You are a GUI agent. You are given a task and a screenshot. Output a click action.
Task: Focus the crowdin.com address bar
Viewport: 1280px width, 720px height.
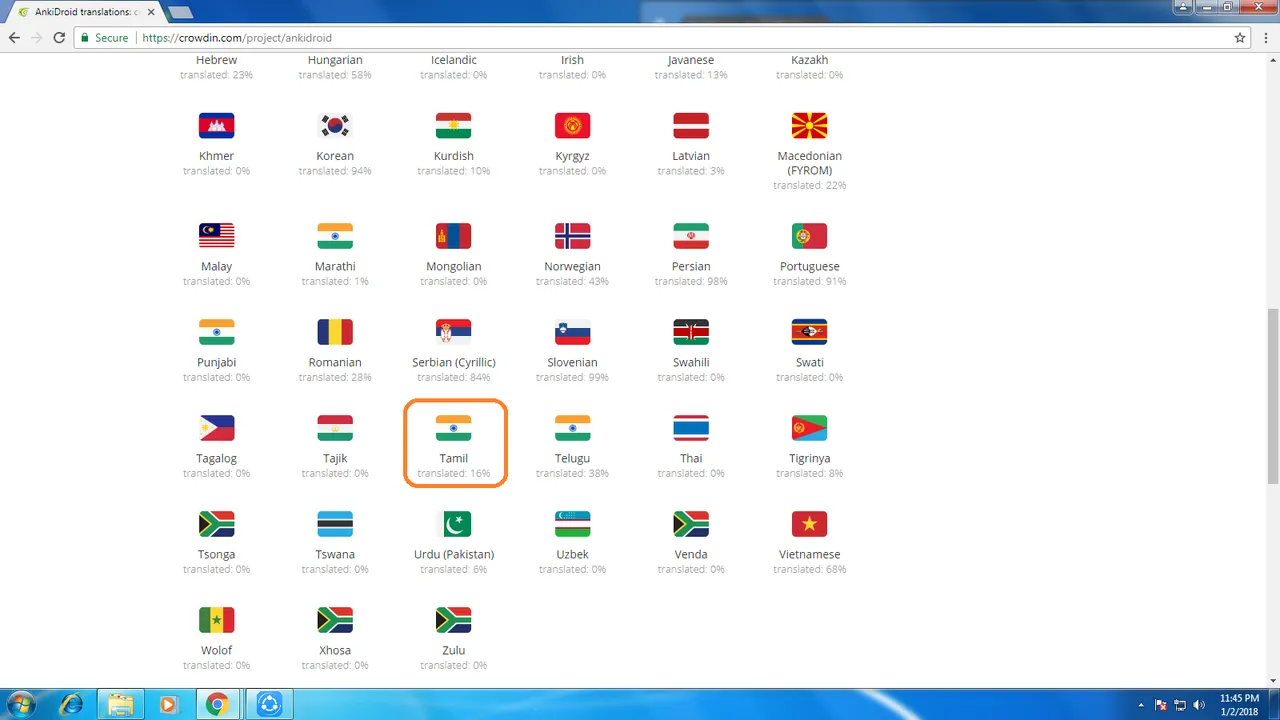664,38
